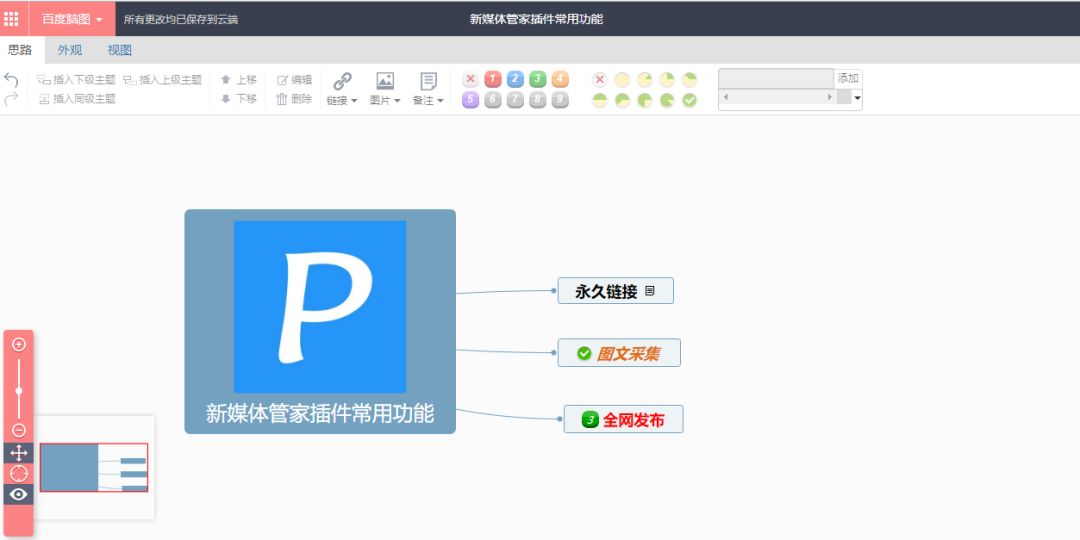Click the undo arrow icon
1080x540 pixels.
pos(11,80)
